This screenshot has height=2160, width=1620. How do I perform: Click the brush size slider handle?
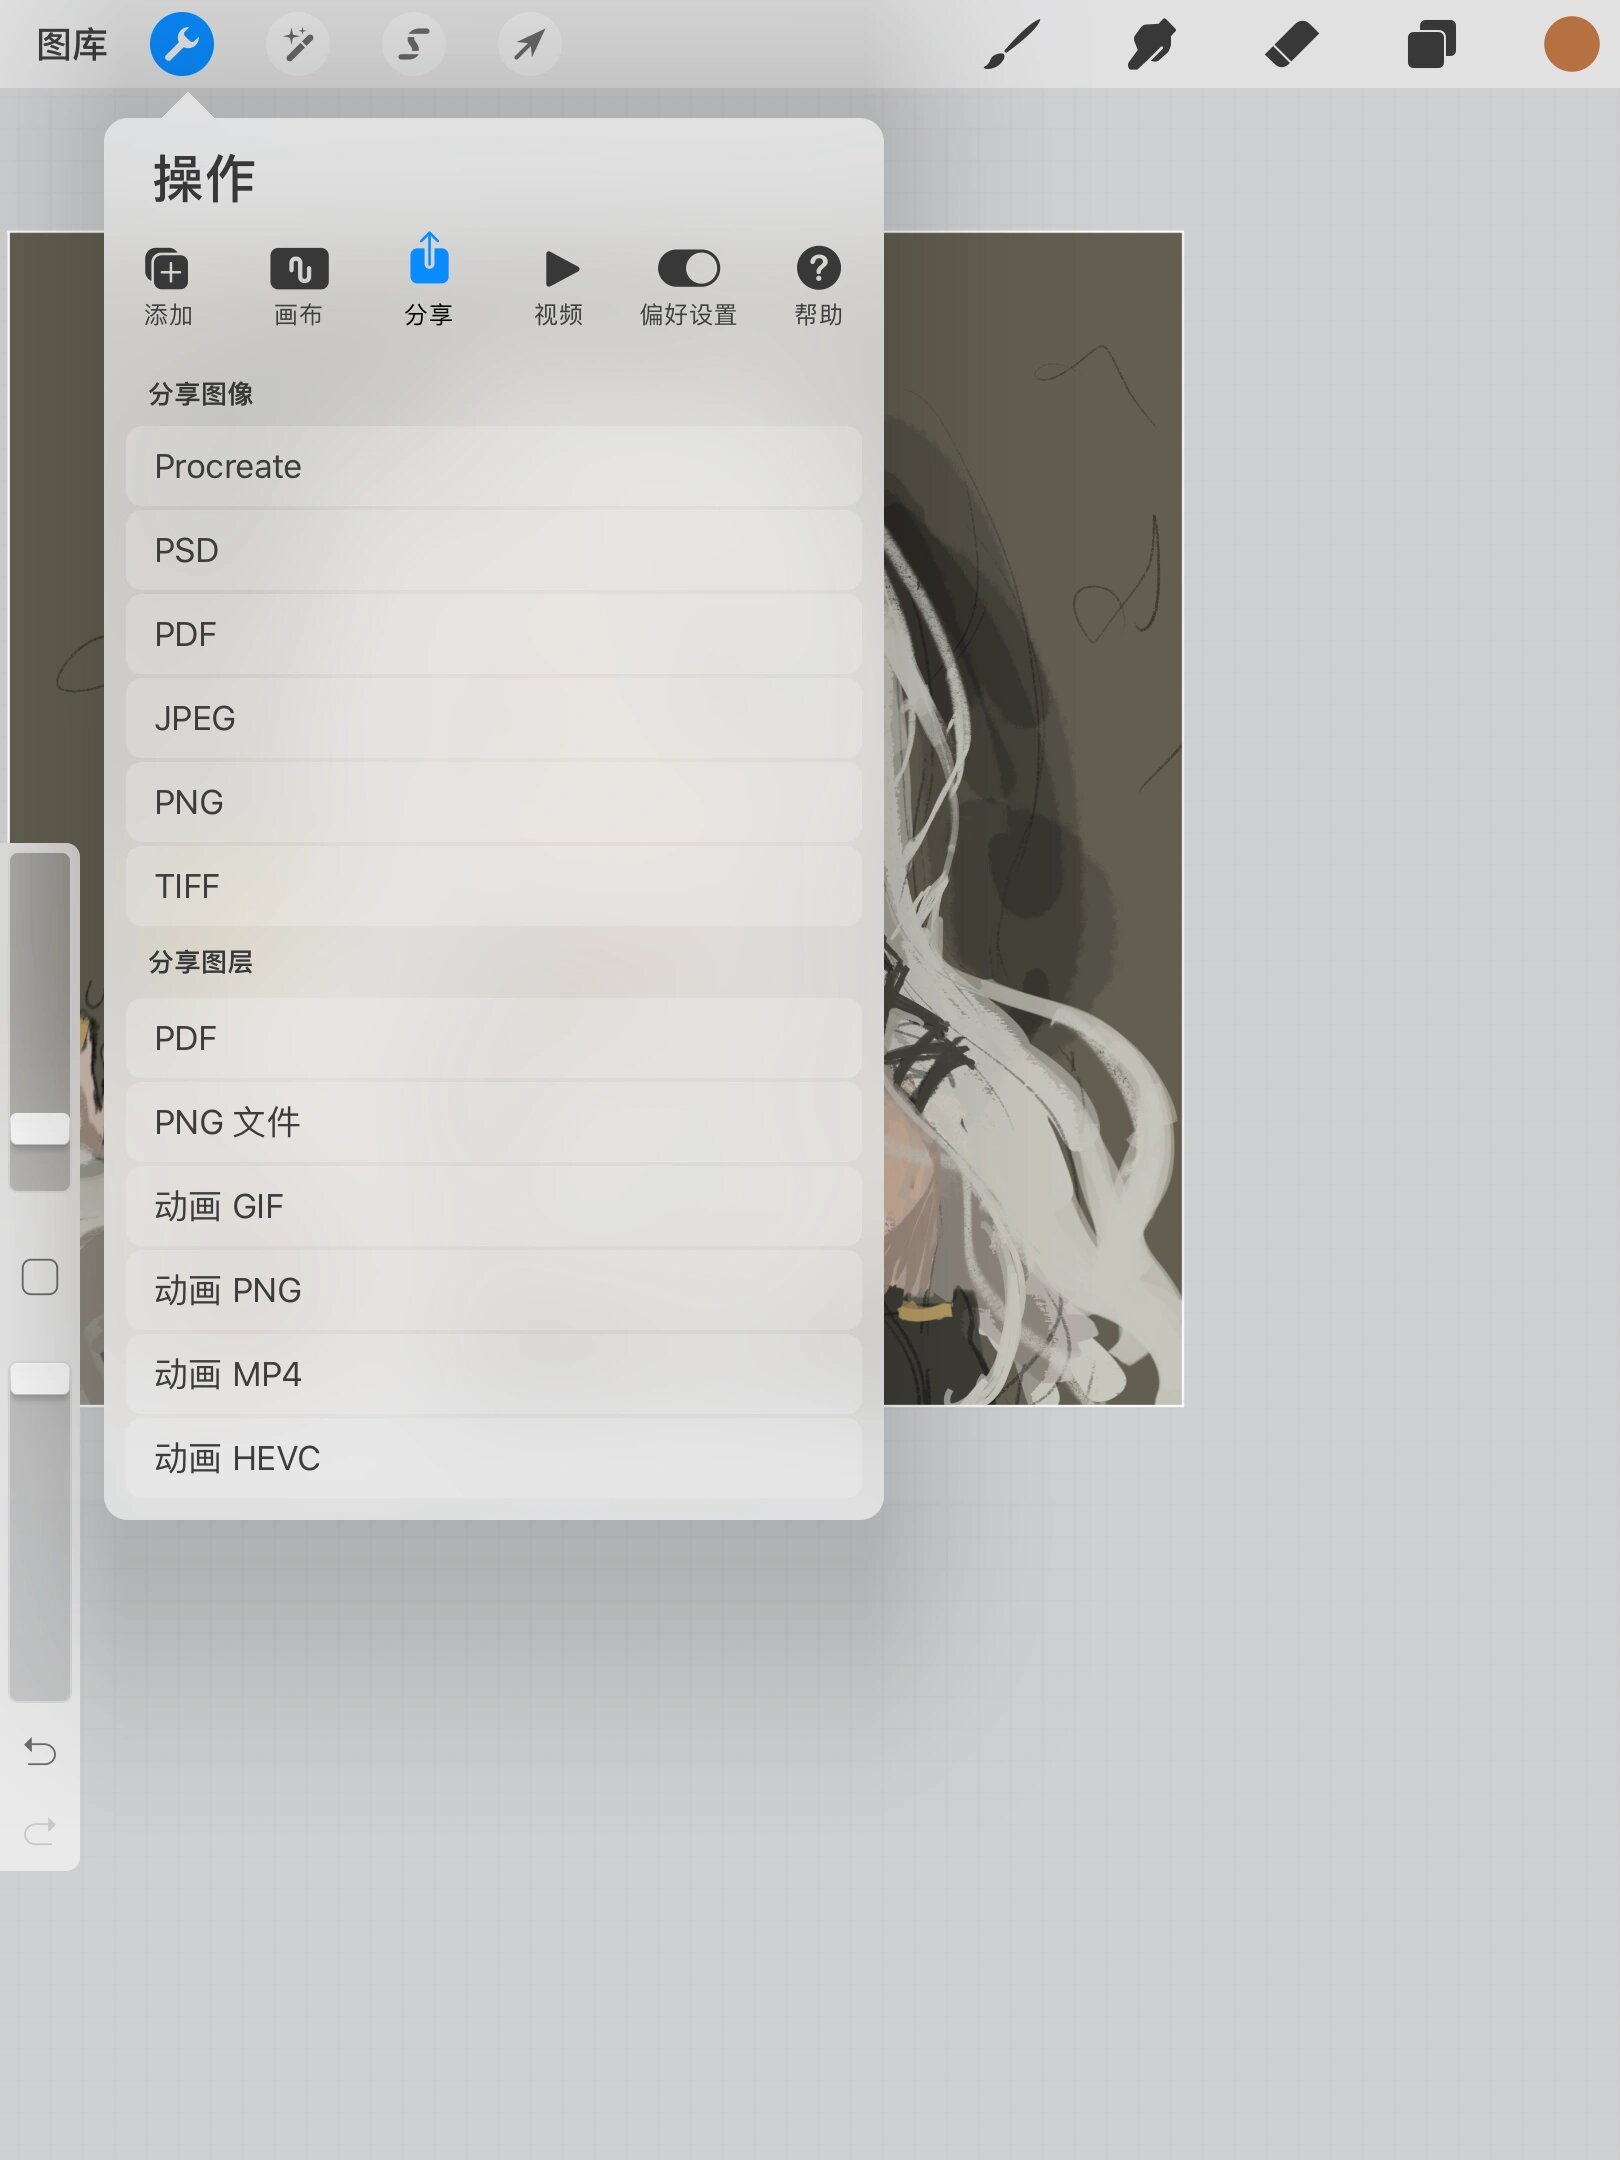click(40, 1128)
